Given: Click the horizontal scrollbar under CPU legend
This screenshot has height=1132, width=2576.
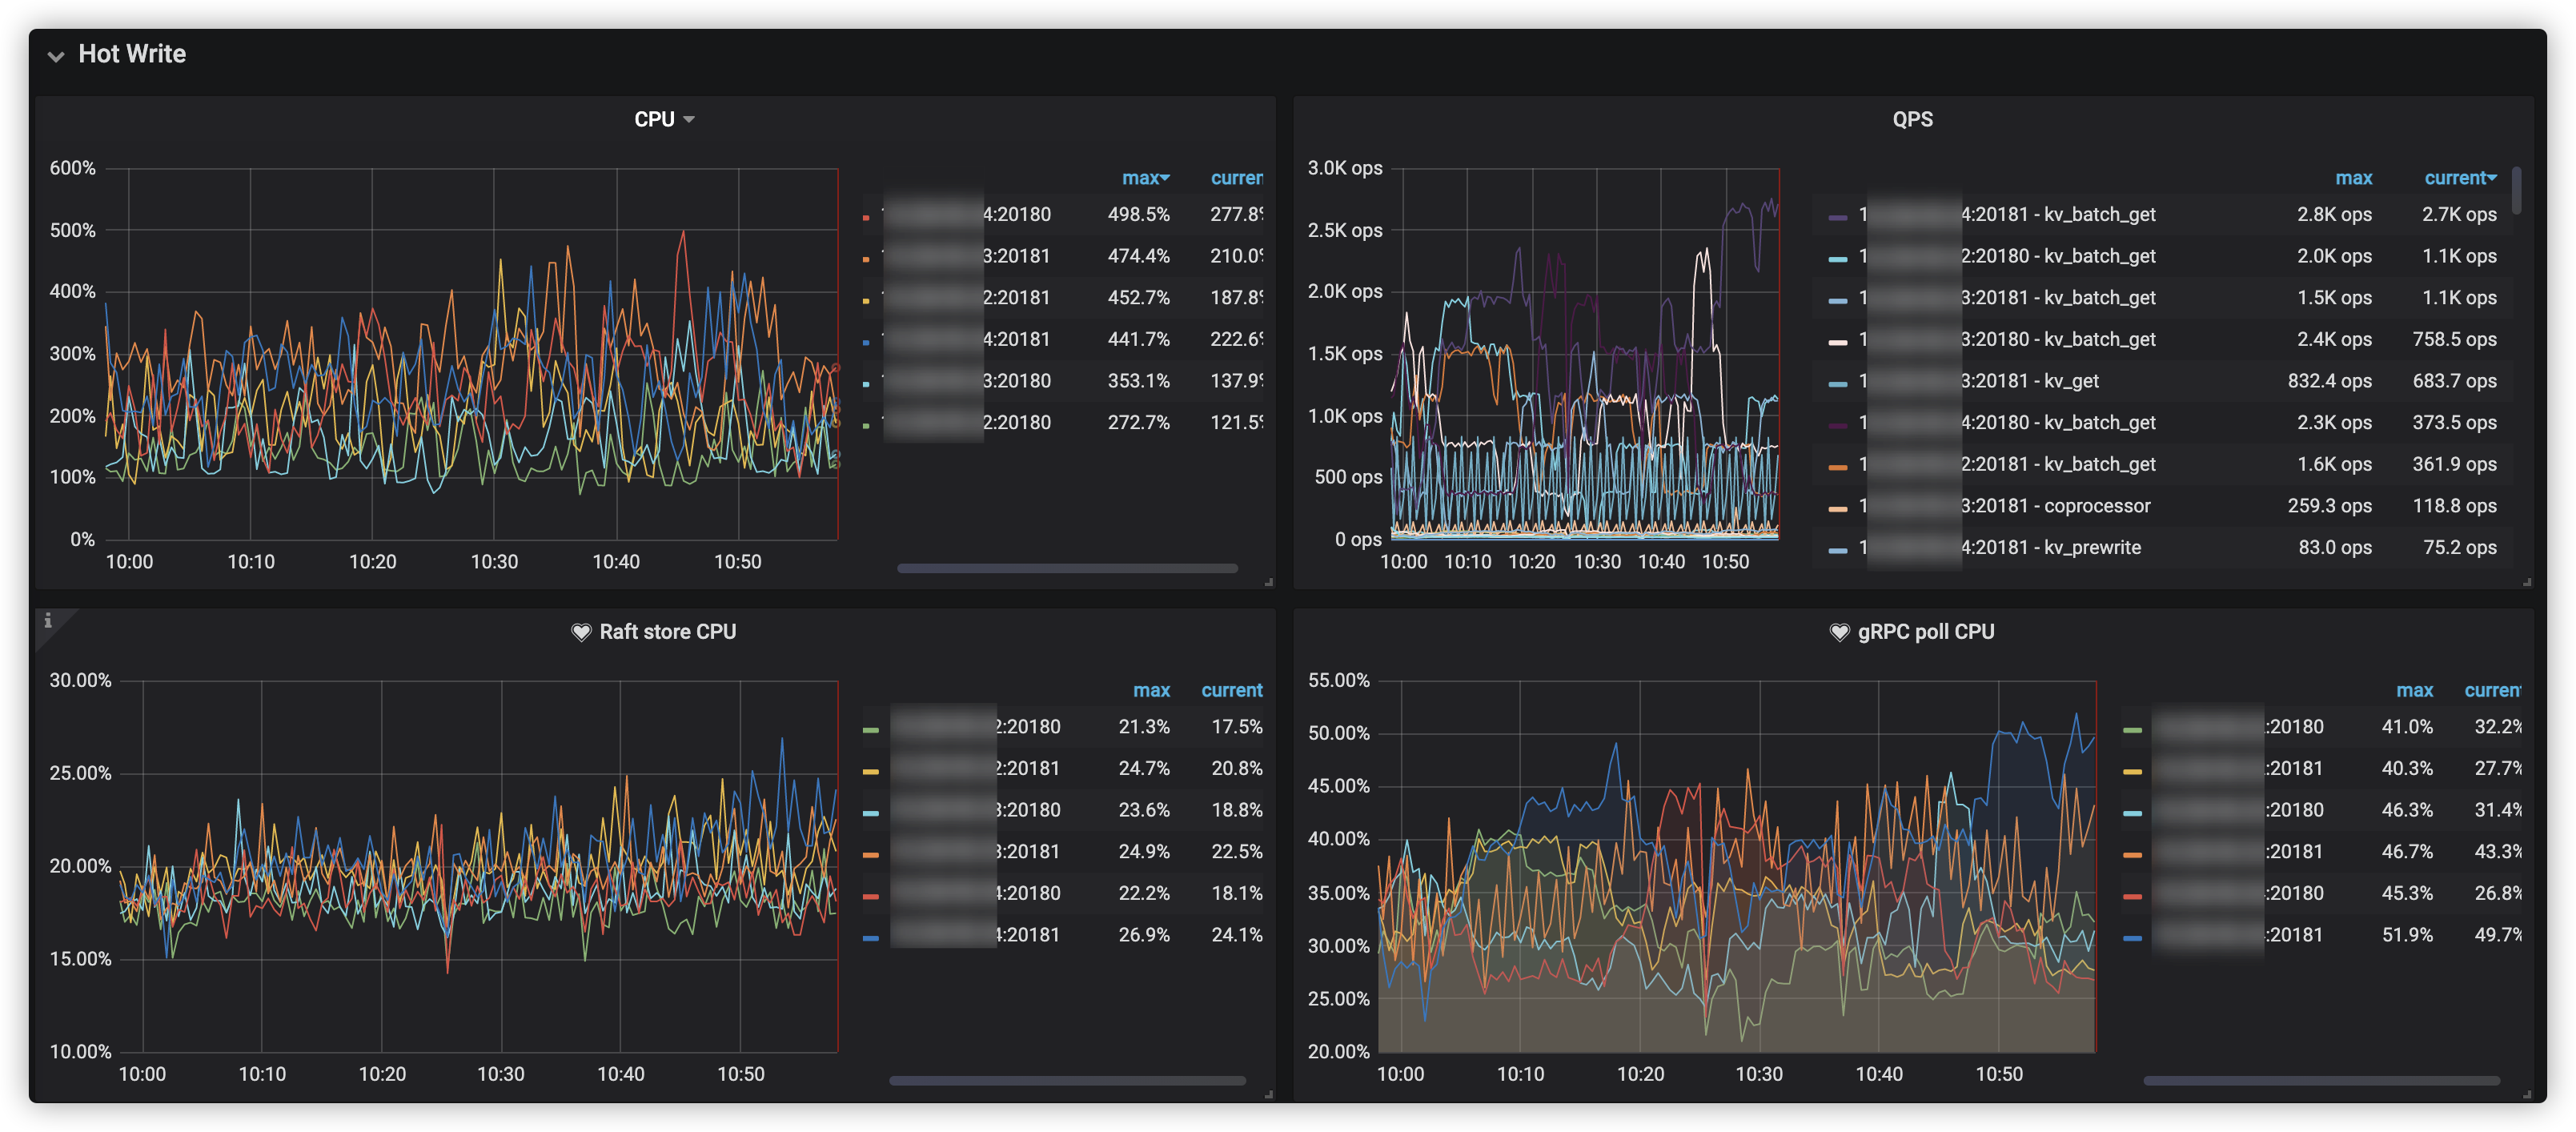Looking at the screenshot, I should tap(1066, 568).
